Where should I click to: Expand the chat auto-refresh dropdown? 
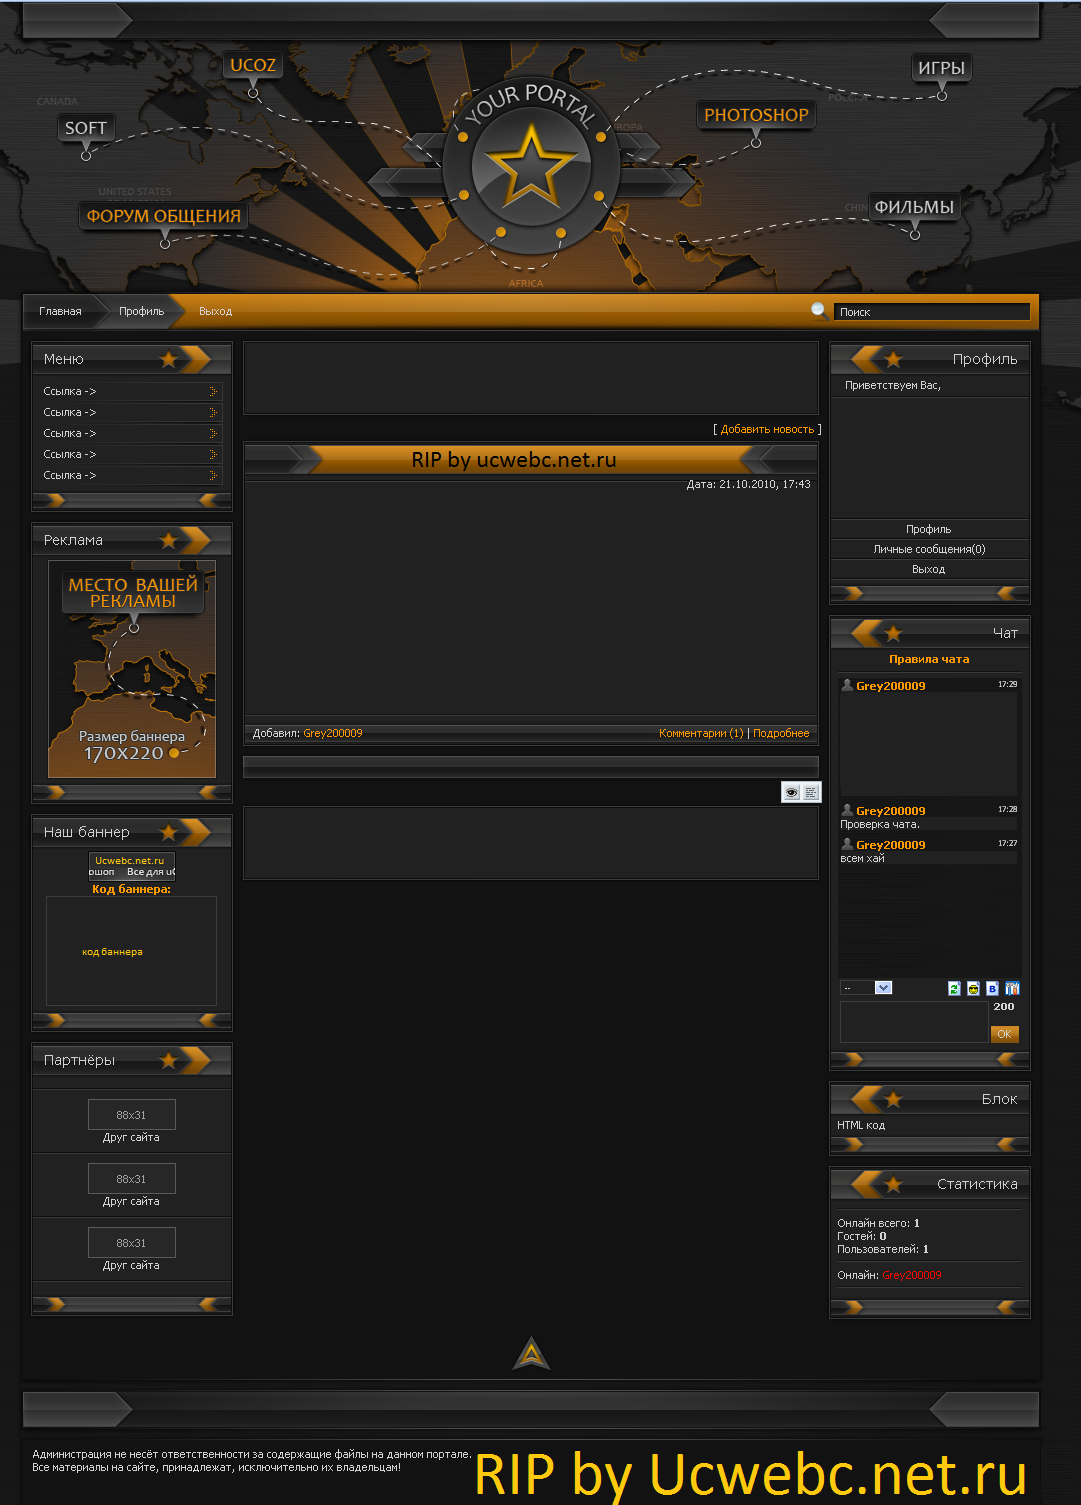(x=883, y=988)
